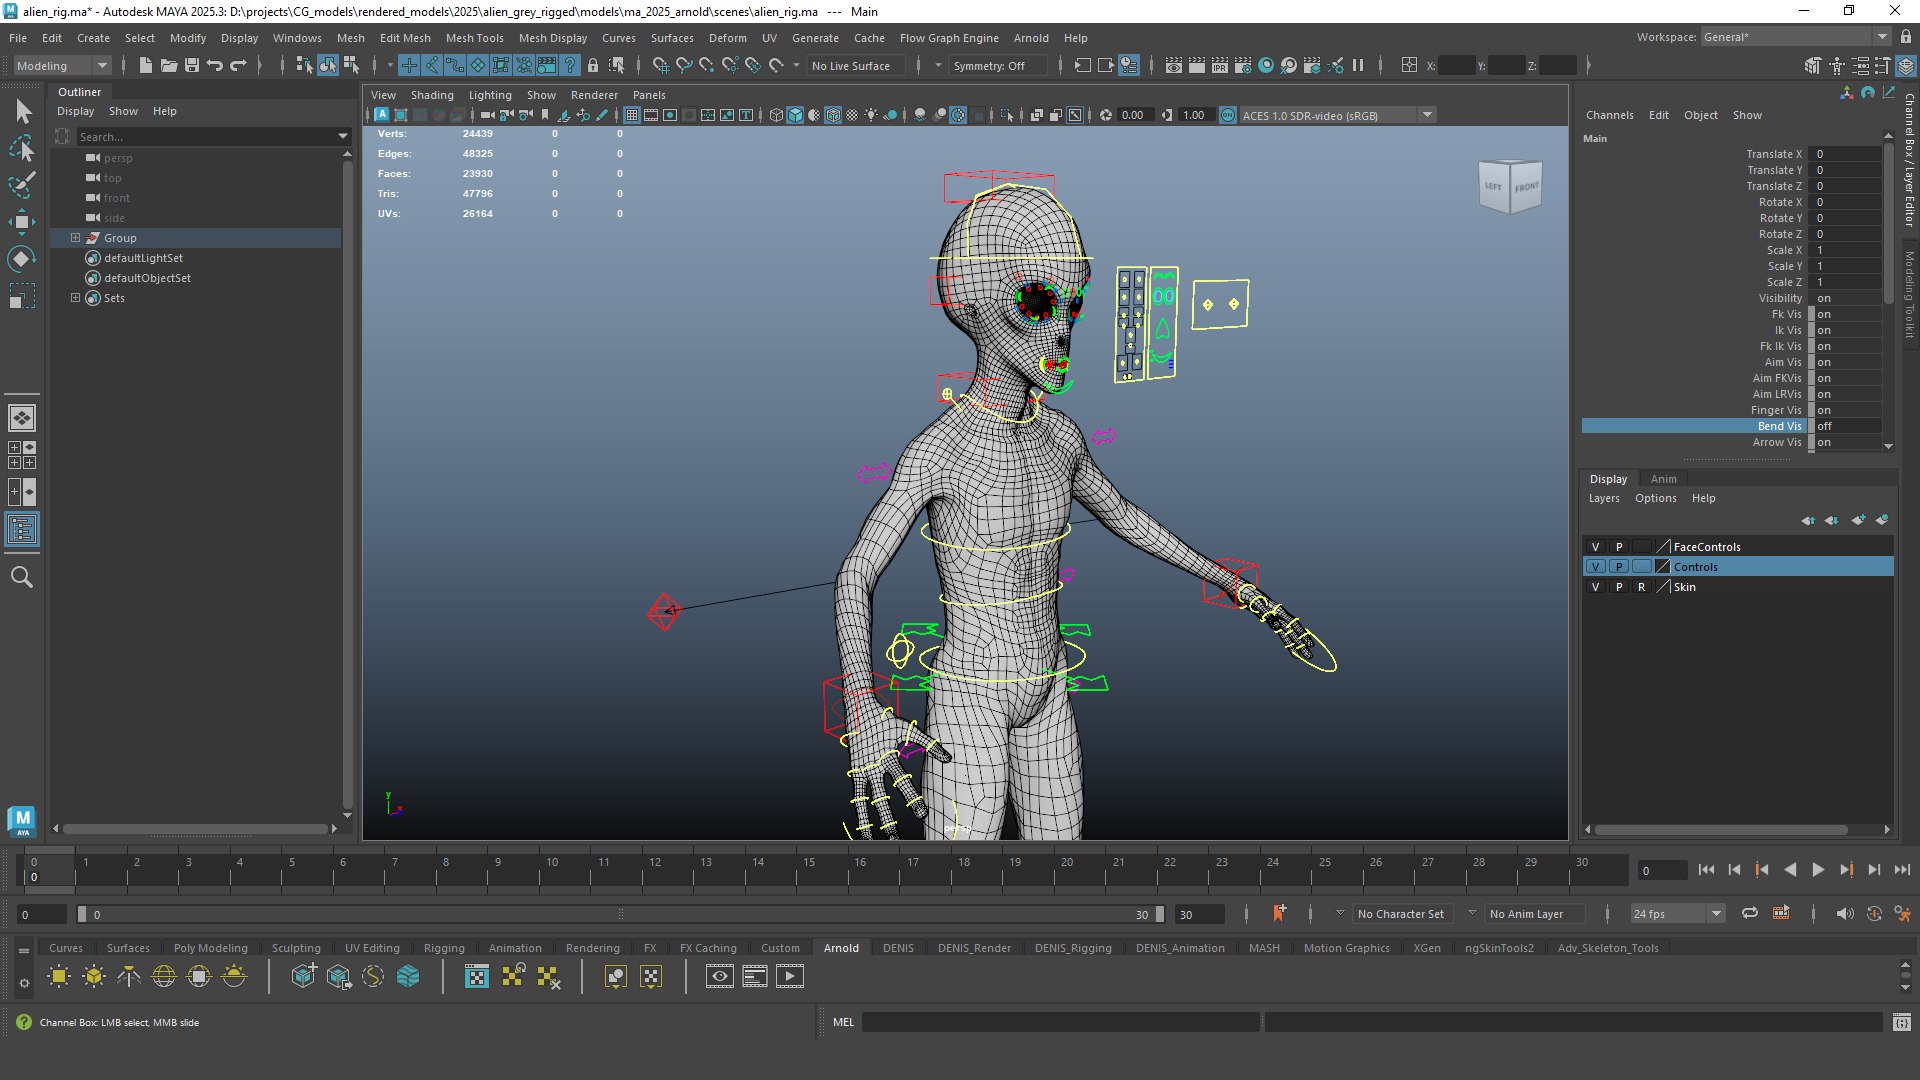Switch to the Rigging shelf tab
Screen dimensions: 1920x1080
pos(444,948)
